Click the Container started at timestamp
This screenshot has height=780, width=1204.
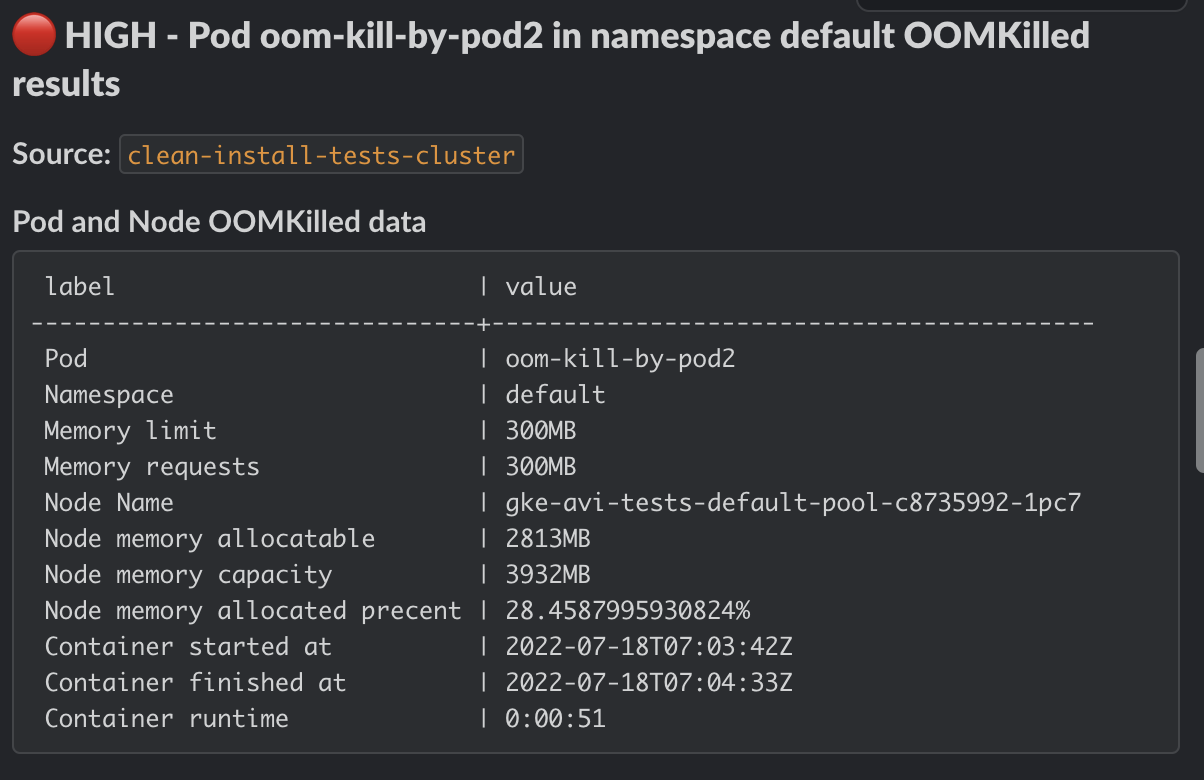[649, 647]
